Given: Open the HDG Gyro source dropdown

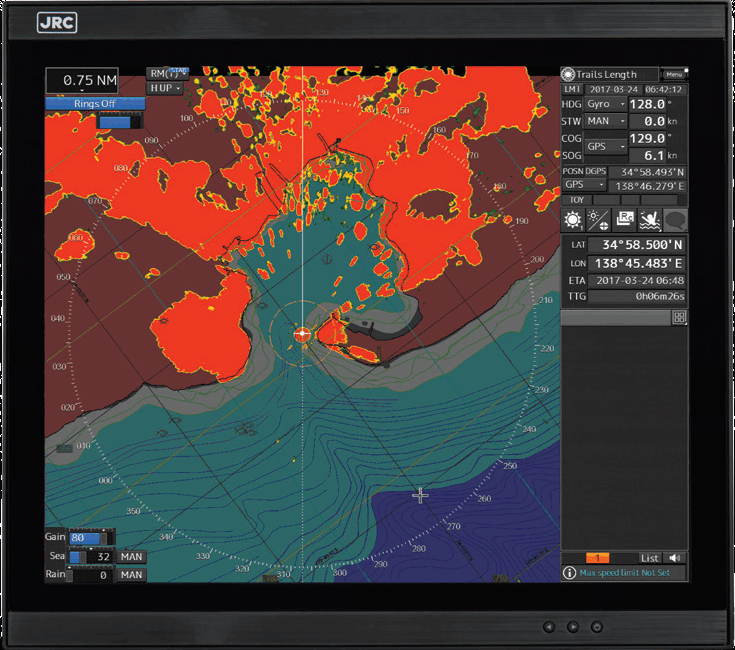Looking at the screenshot, I should coord(606,104).
